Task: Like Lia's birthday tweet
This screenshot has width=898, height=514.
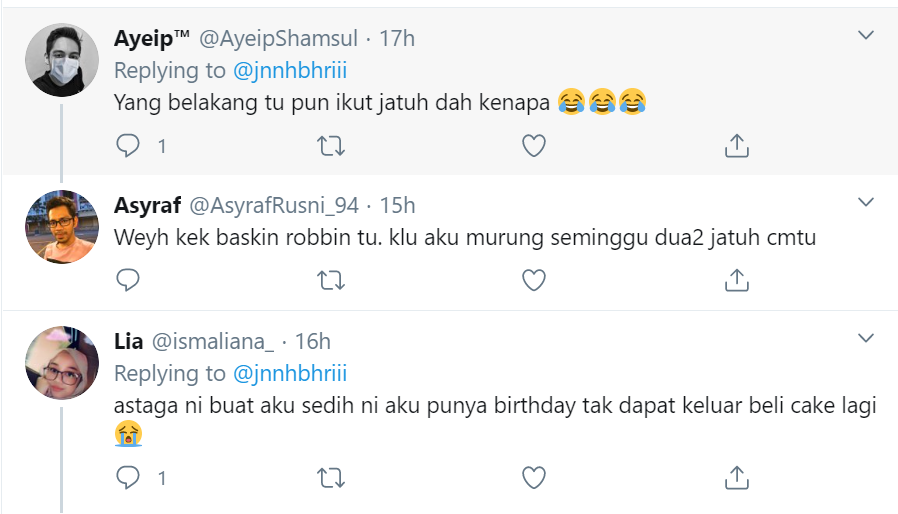Action: (x=534, y=477)
